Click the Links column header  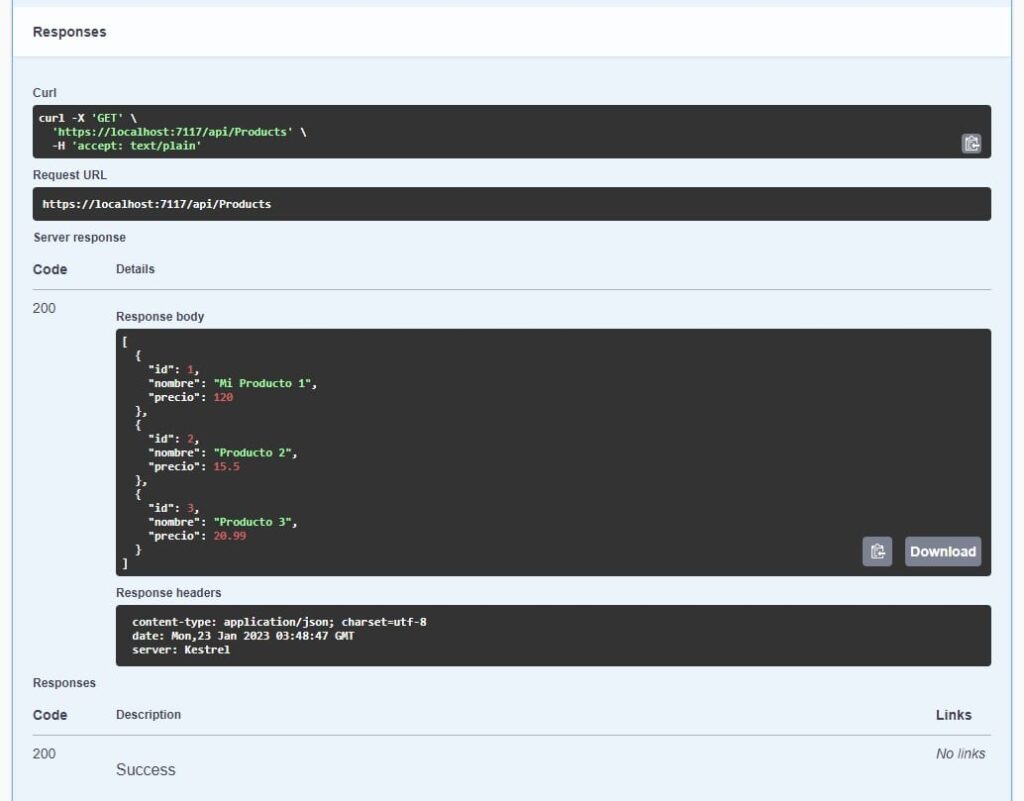(953, 715)
